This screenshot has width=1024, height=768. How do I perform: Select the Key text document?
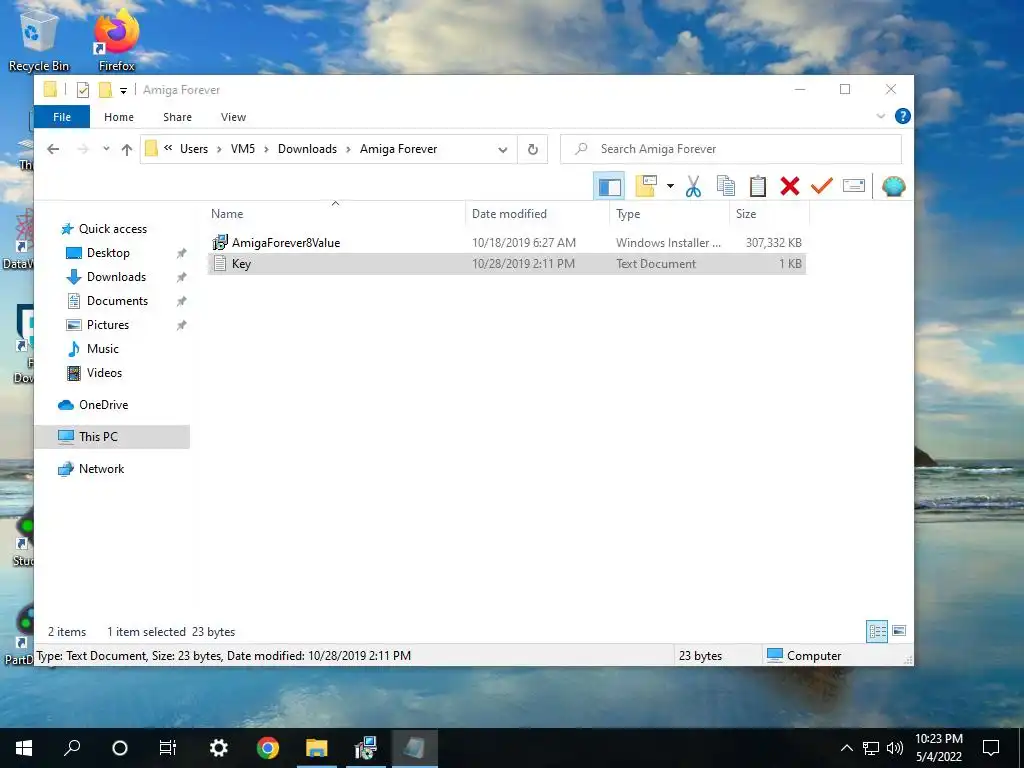pos(507,264)
